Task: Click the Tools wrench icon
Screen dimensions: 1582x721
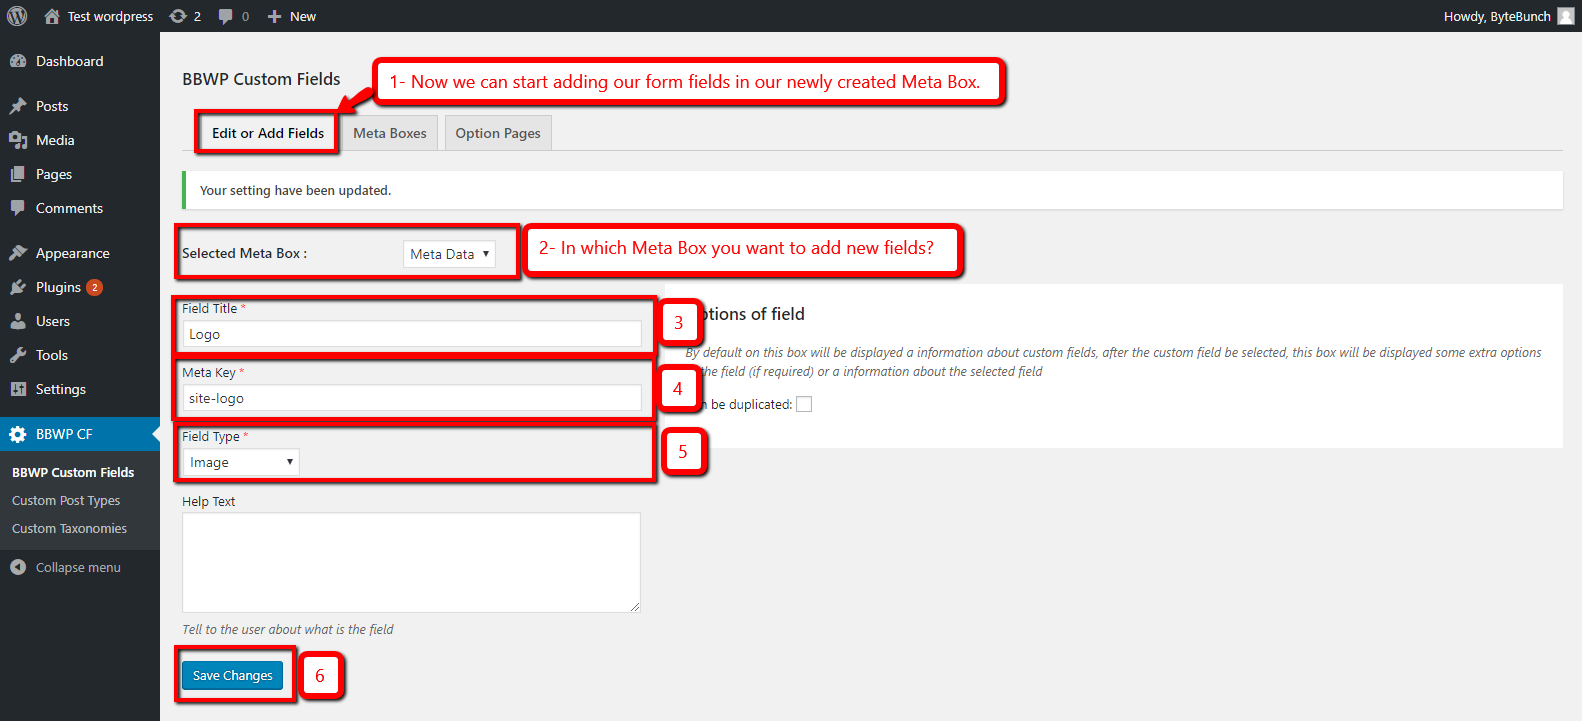Action: coord(18,355)
